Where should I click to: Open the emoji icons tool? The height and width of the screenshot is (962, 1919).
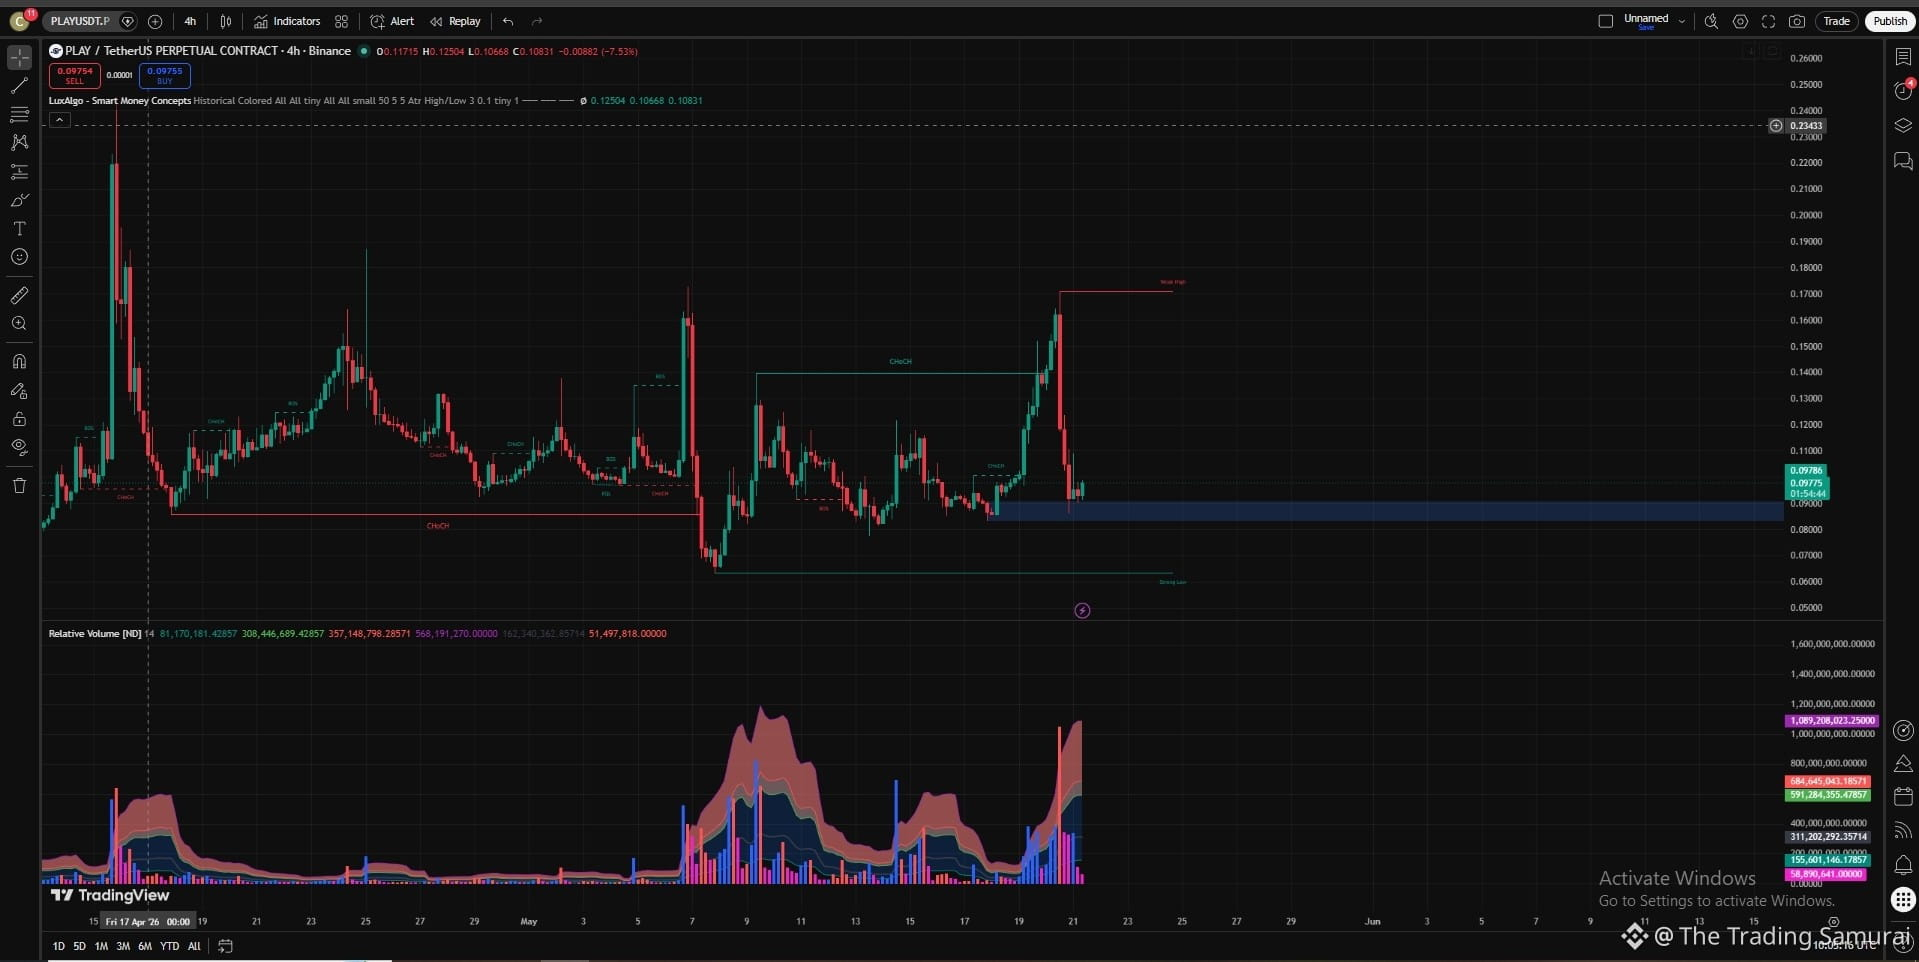(x=19, y=257)
